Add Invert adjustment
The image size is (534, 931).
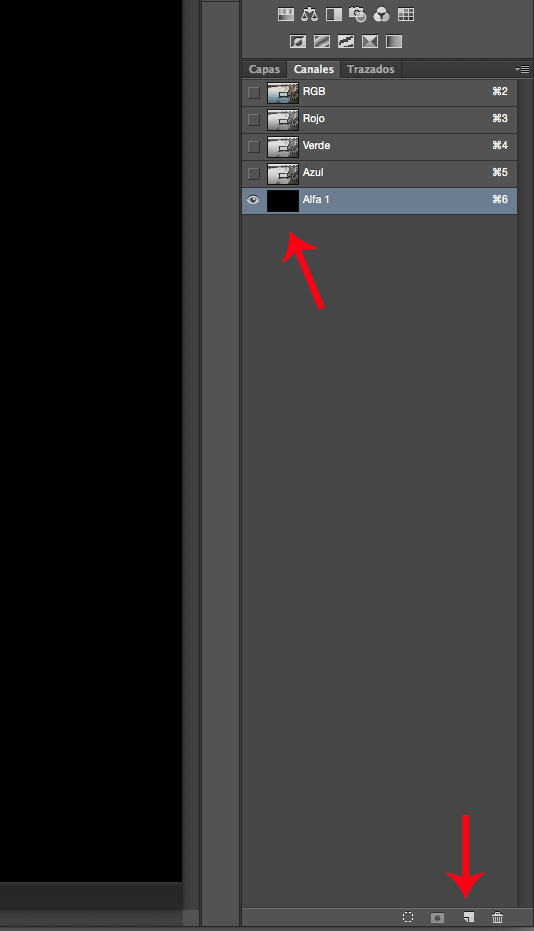(298, 41)
